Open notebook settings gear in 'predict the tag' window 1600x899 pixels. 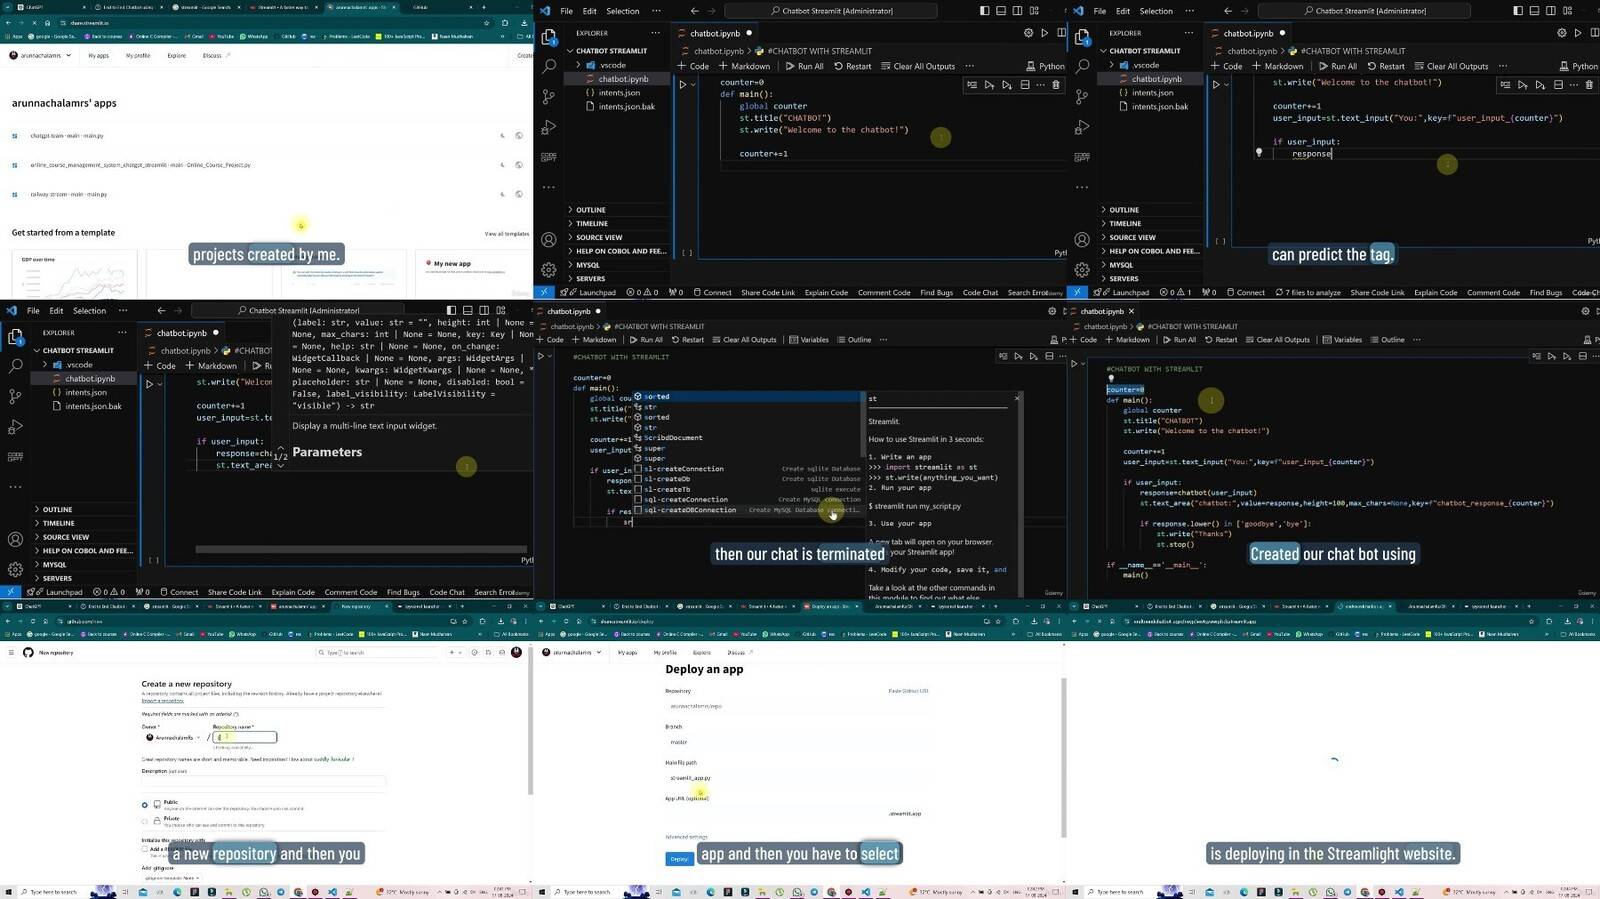[1561, 33]
